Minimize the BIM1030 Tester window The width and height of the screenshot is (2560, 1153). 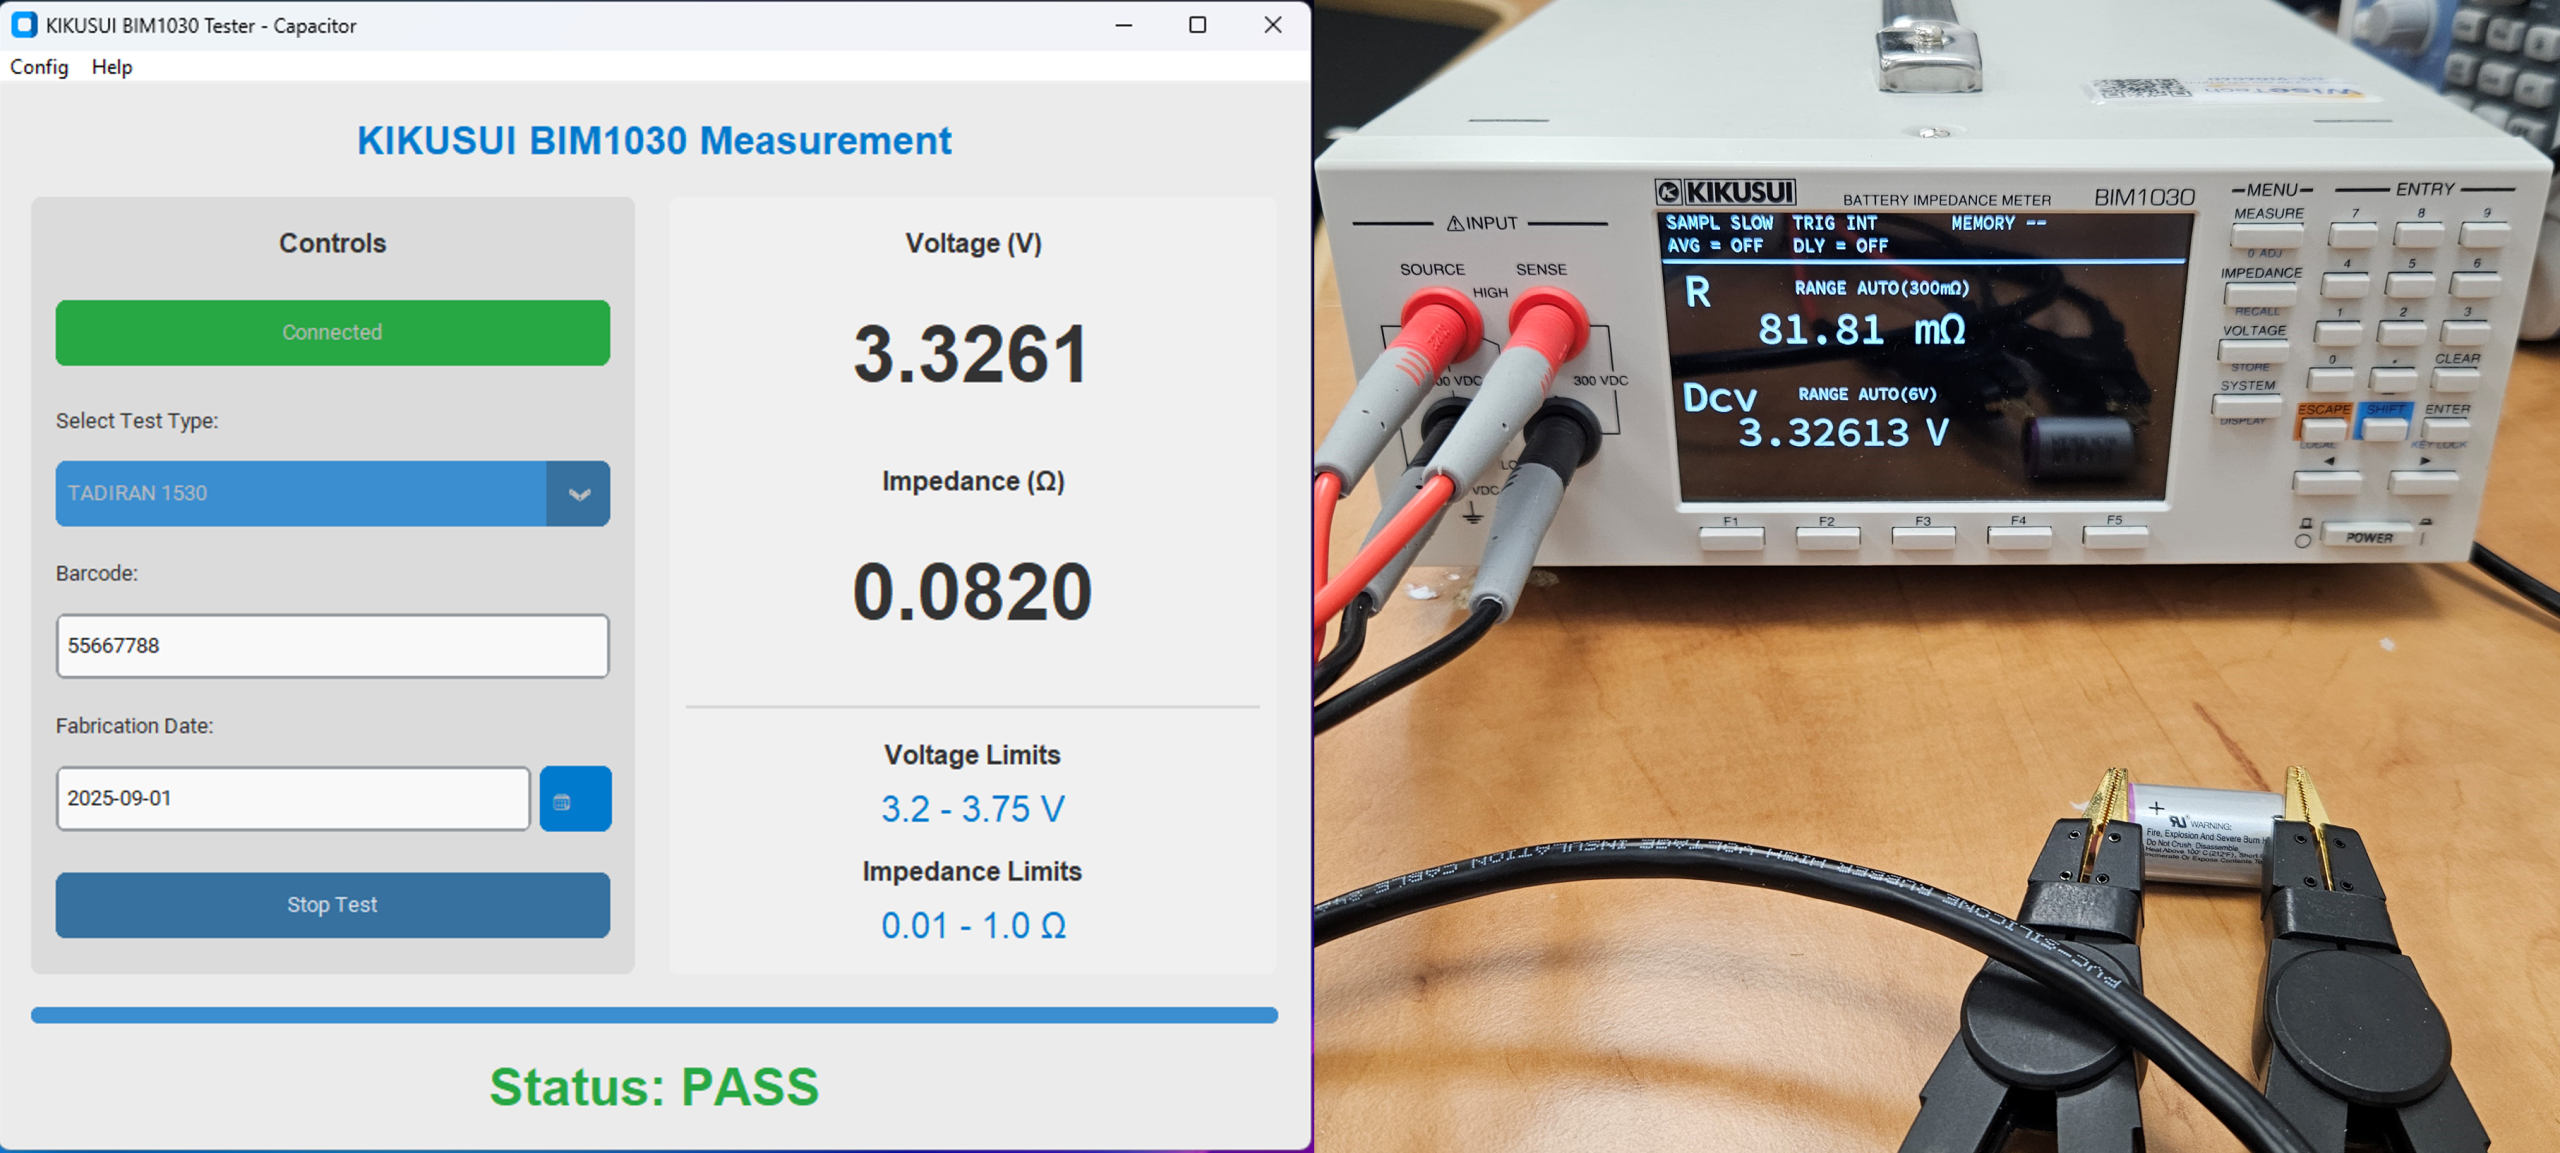(x=1124, y=25)
